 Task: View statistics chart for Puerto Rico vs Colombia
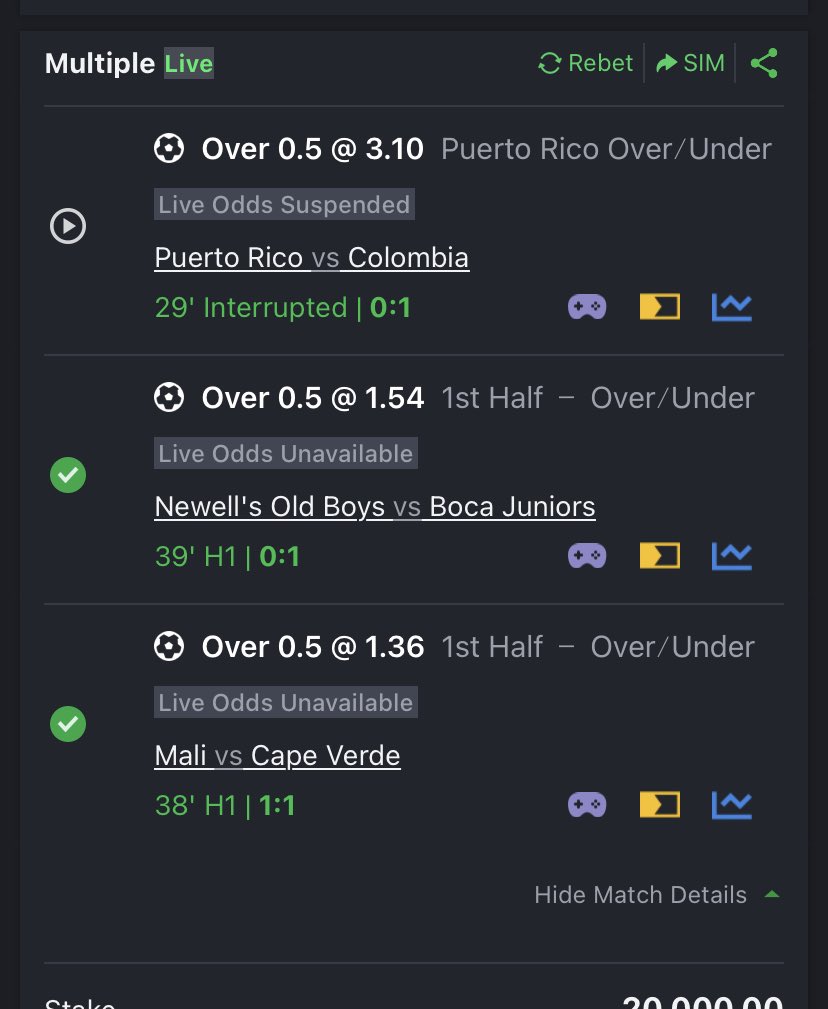coord(731,307)
